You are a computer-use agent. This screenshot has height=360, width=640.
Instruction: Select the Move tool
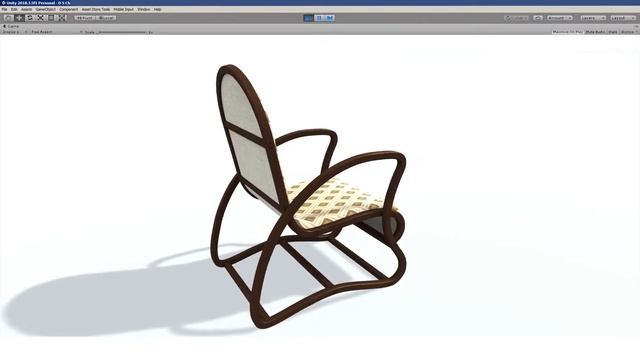[19, 18]
